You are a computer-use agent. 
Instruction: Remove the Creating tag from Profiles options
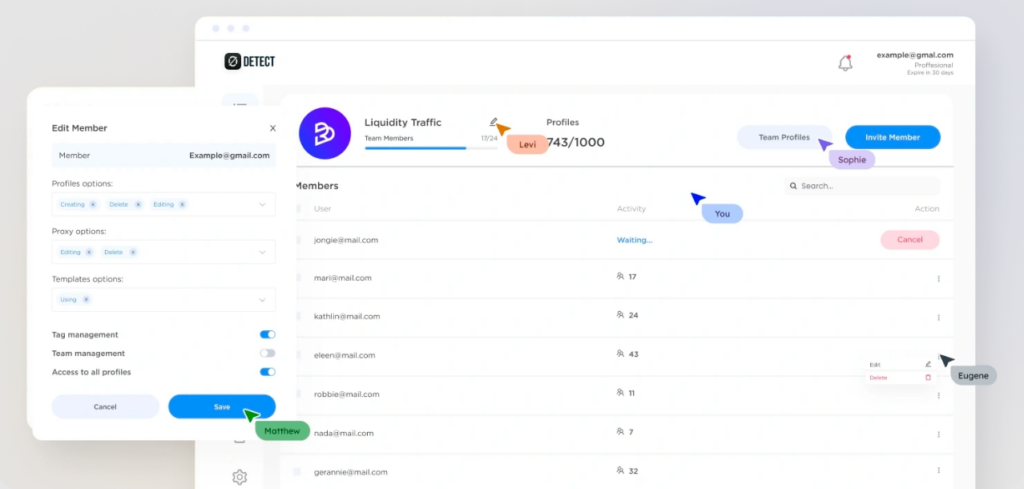point(93,204)
